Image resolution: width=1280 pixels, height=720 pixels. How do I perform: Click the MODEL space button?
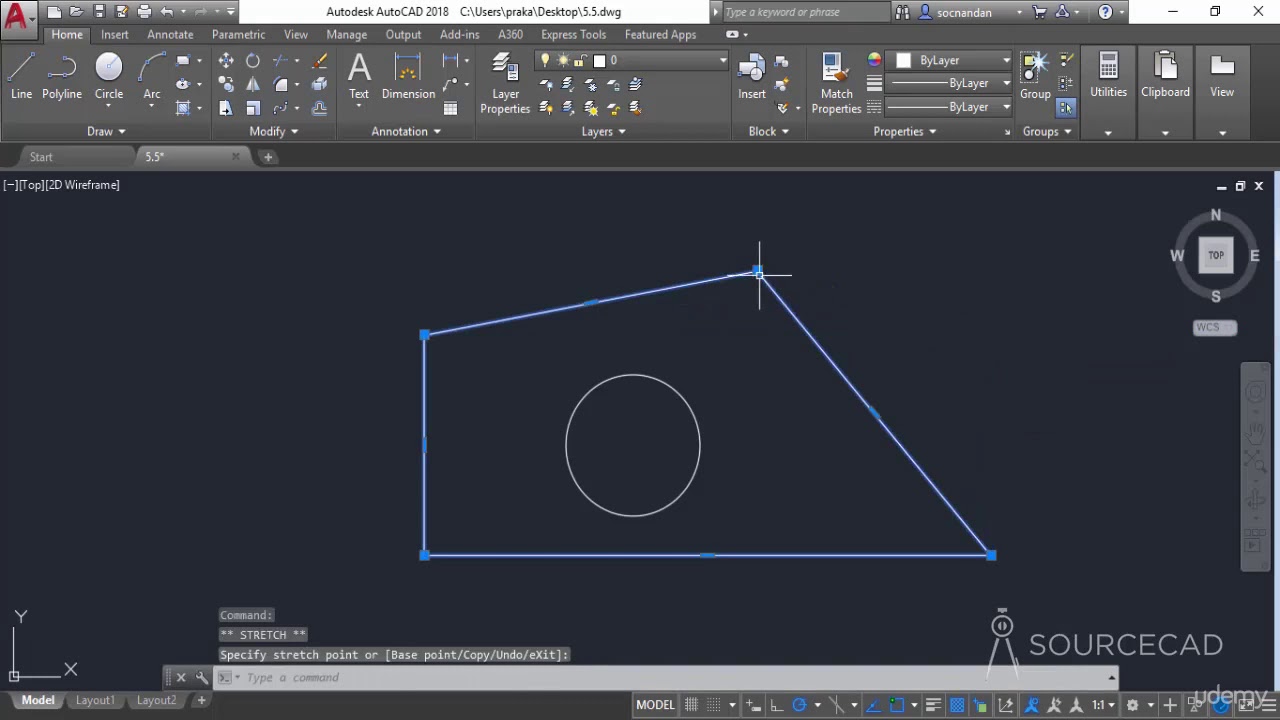tap(655, 705)
